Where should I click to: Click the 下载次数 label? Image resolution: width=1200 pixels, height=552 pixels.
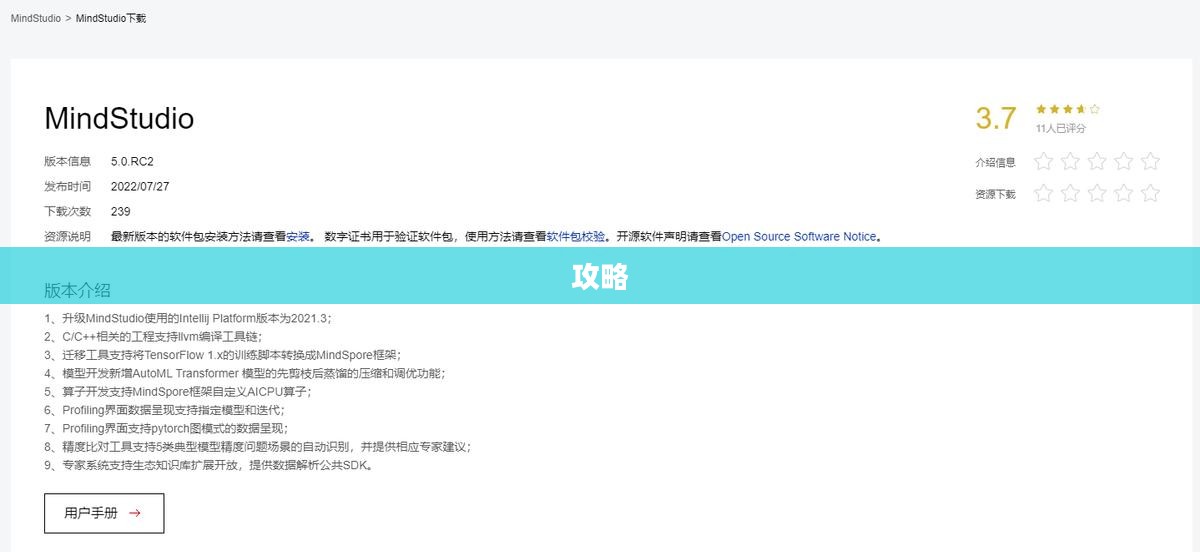(x=67, y=211)
